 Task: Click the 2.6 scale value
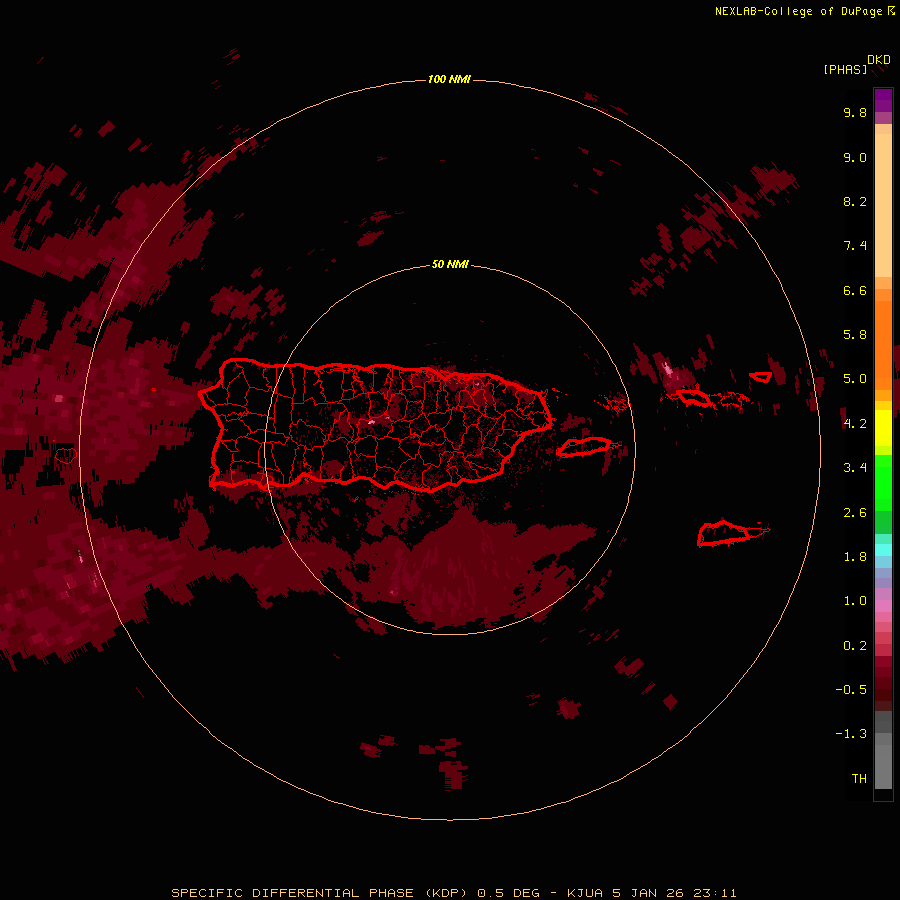point(855,513)
